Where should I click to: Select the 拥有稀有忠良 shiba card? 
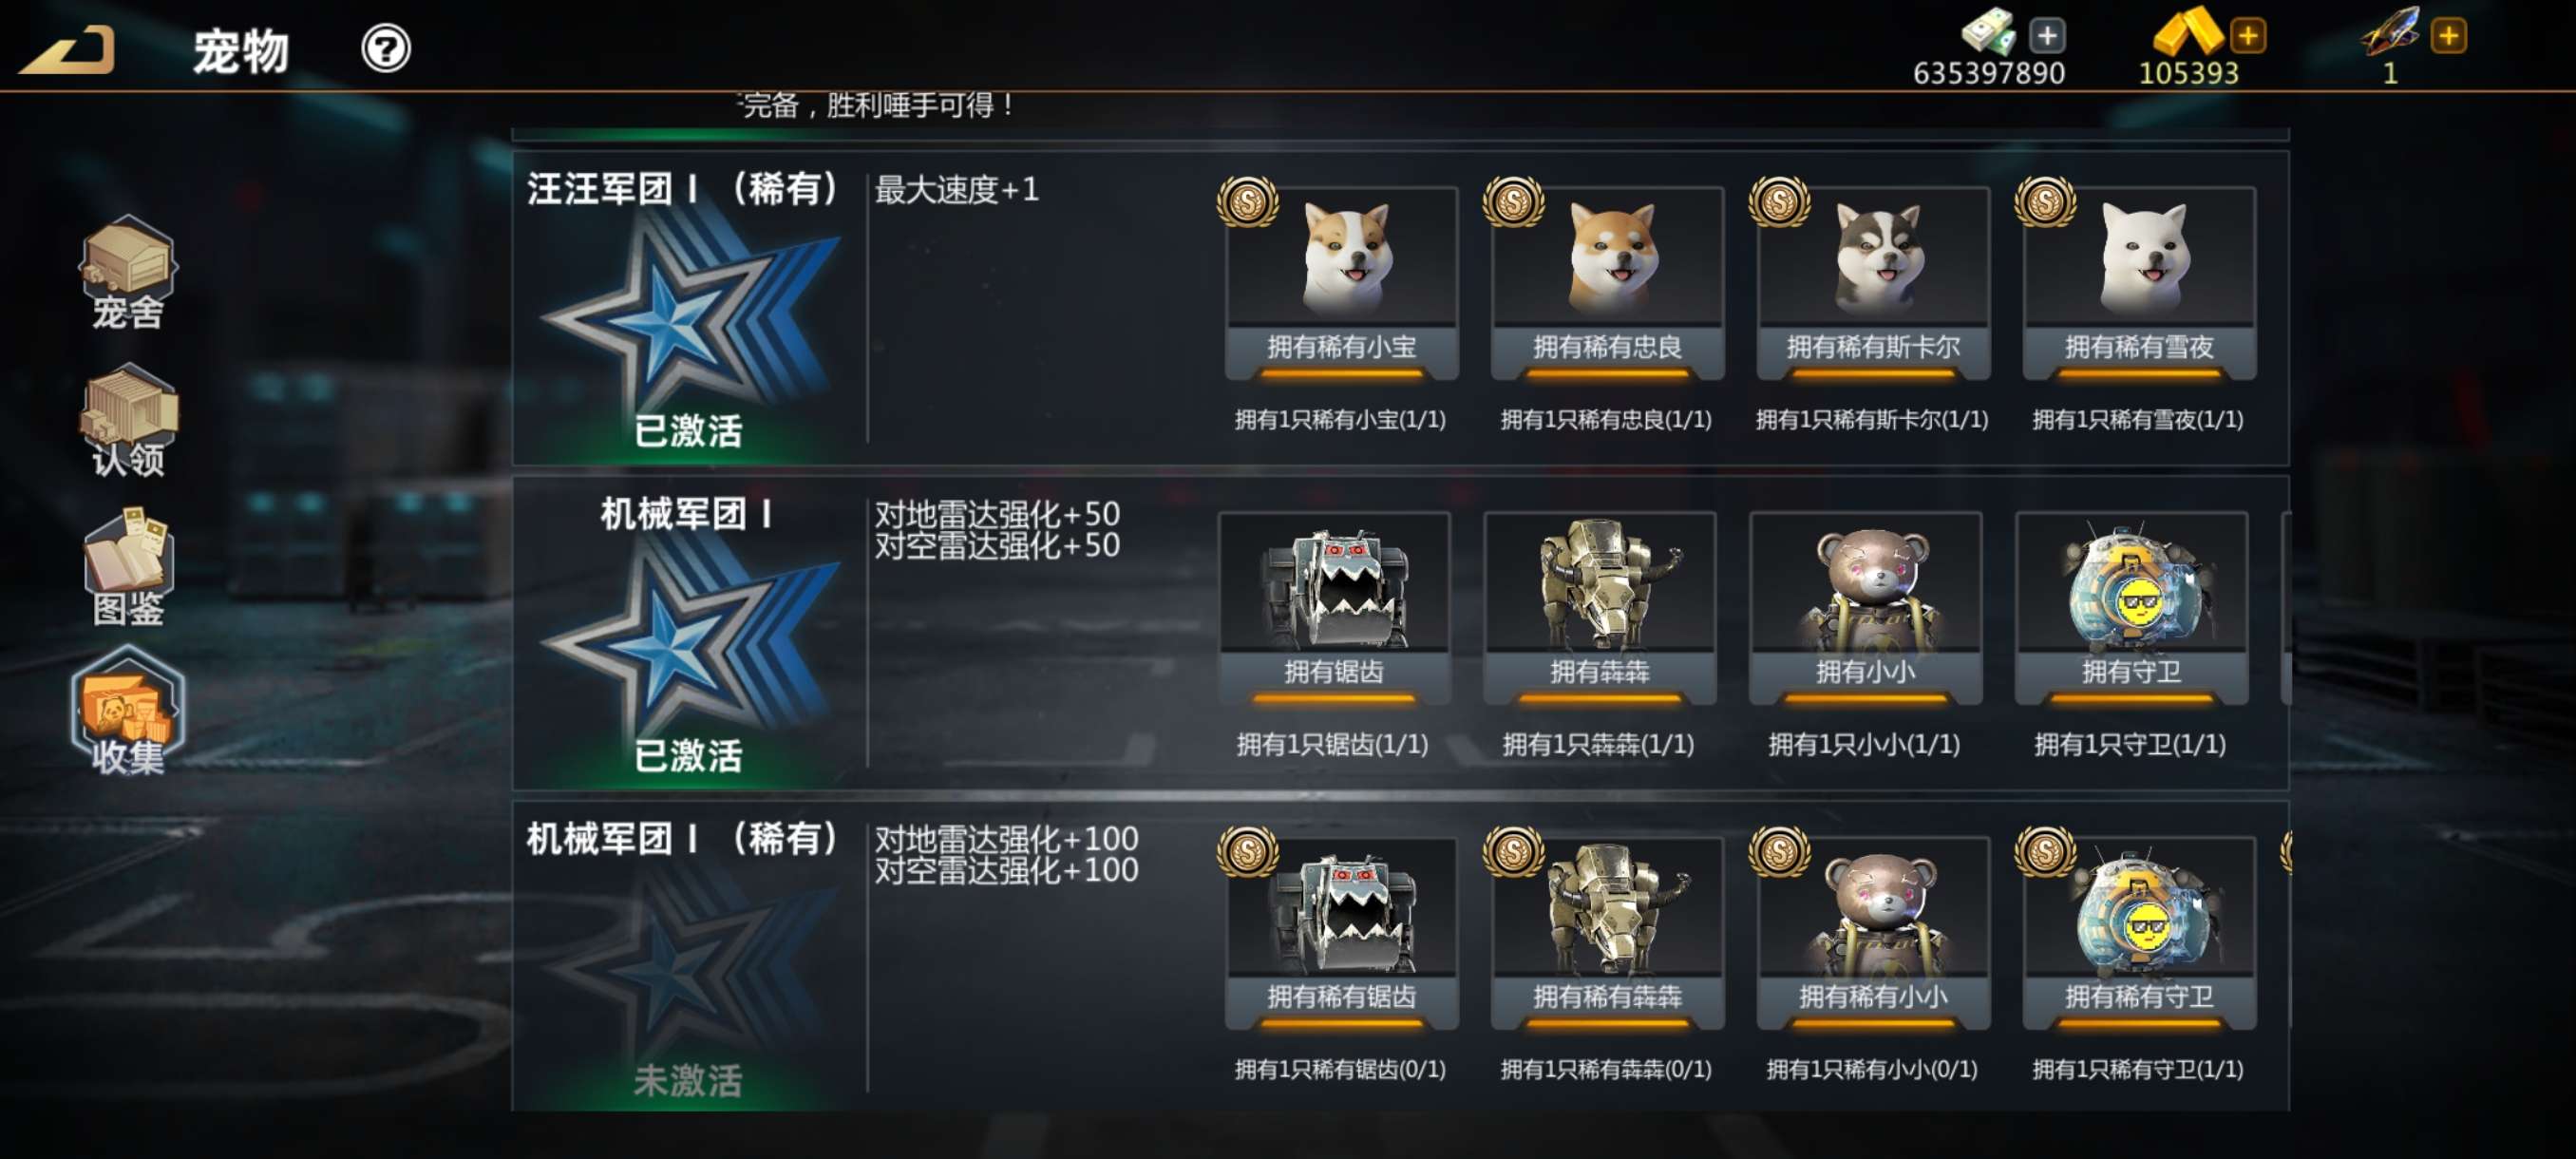tap(1607, 283)
